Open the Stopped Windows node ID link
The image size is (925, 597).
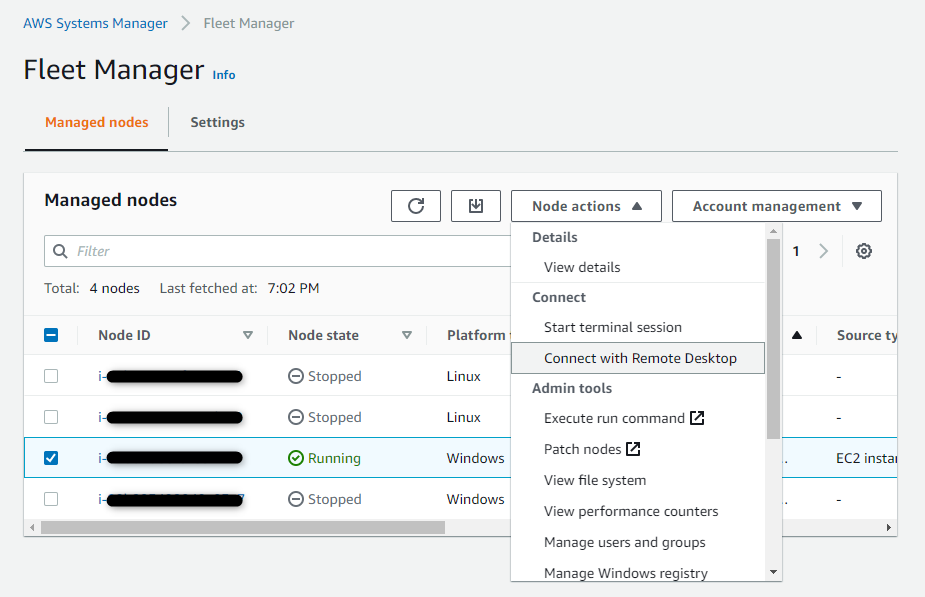pos(170,499)
